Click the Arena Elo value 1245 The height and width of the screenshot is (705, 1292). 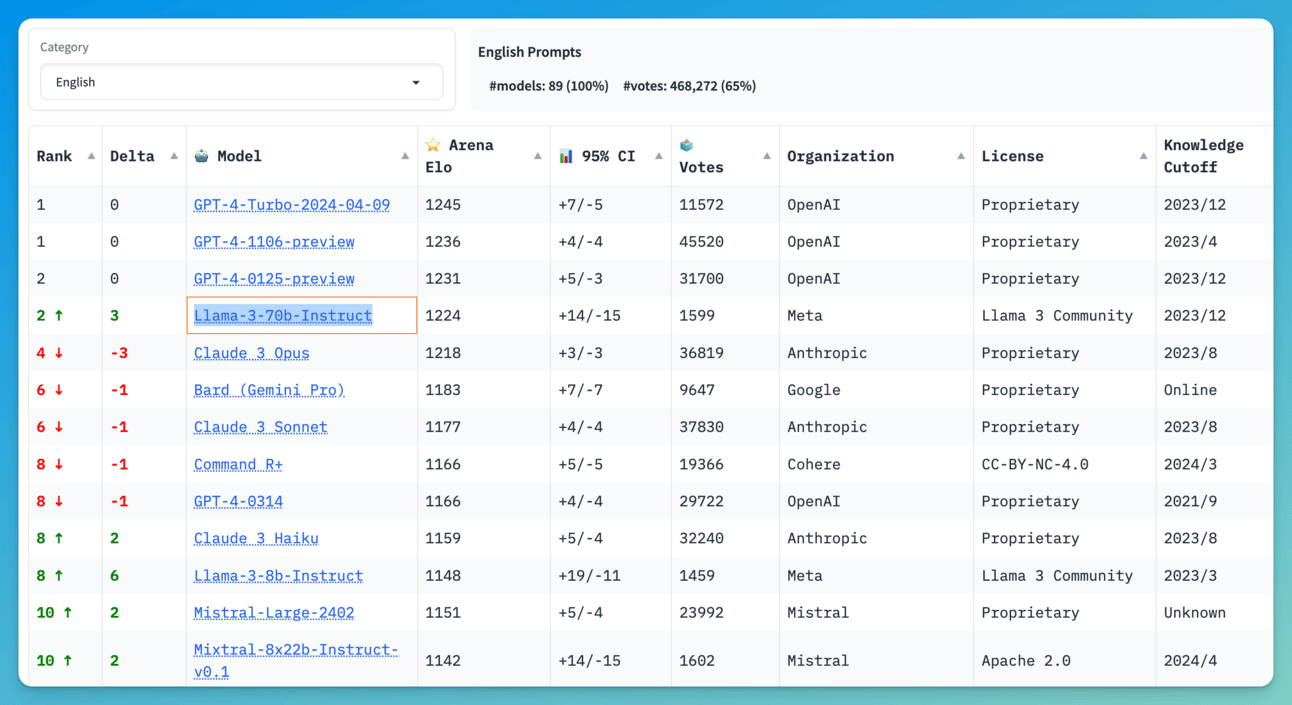(443, 205)
